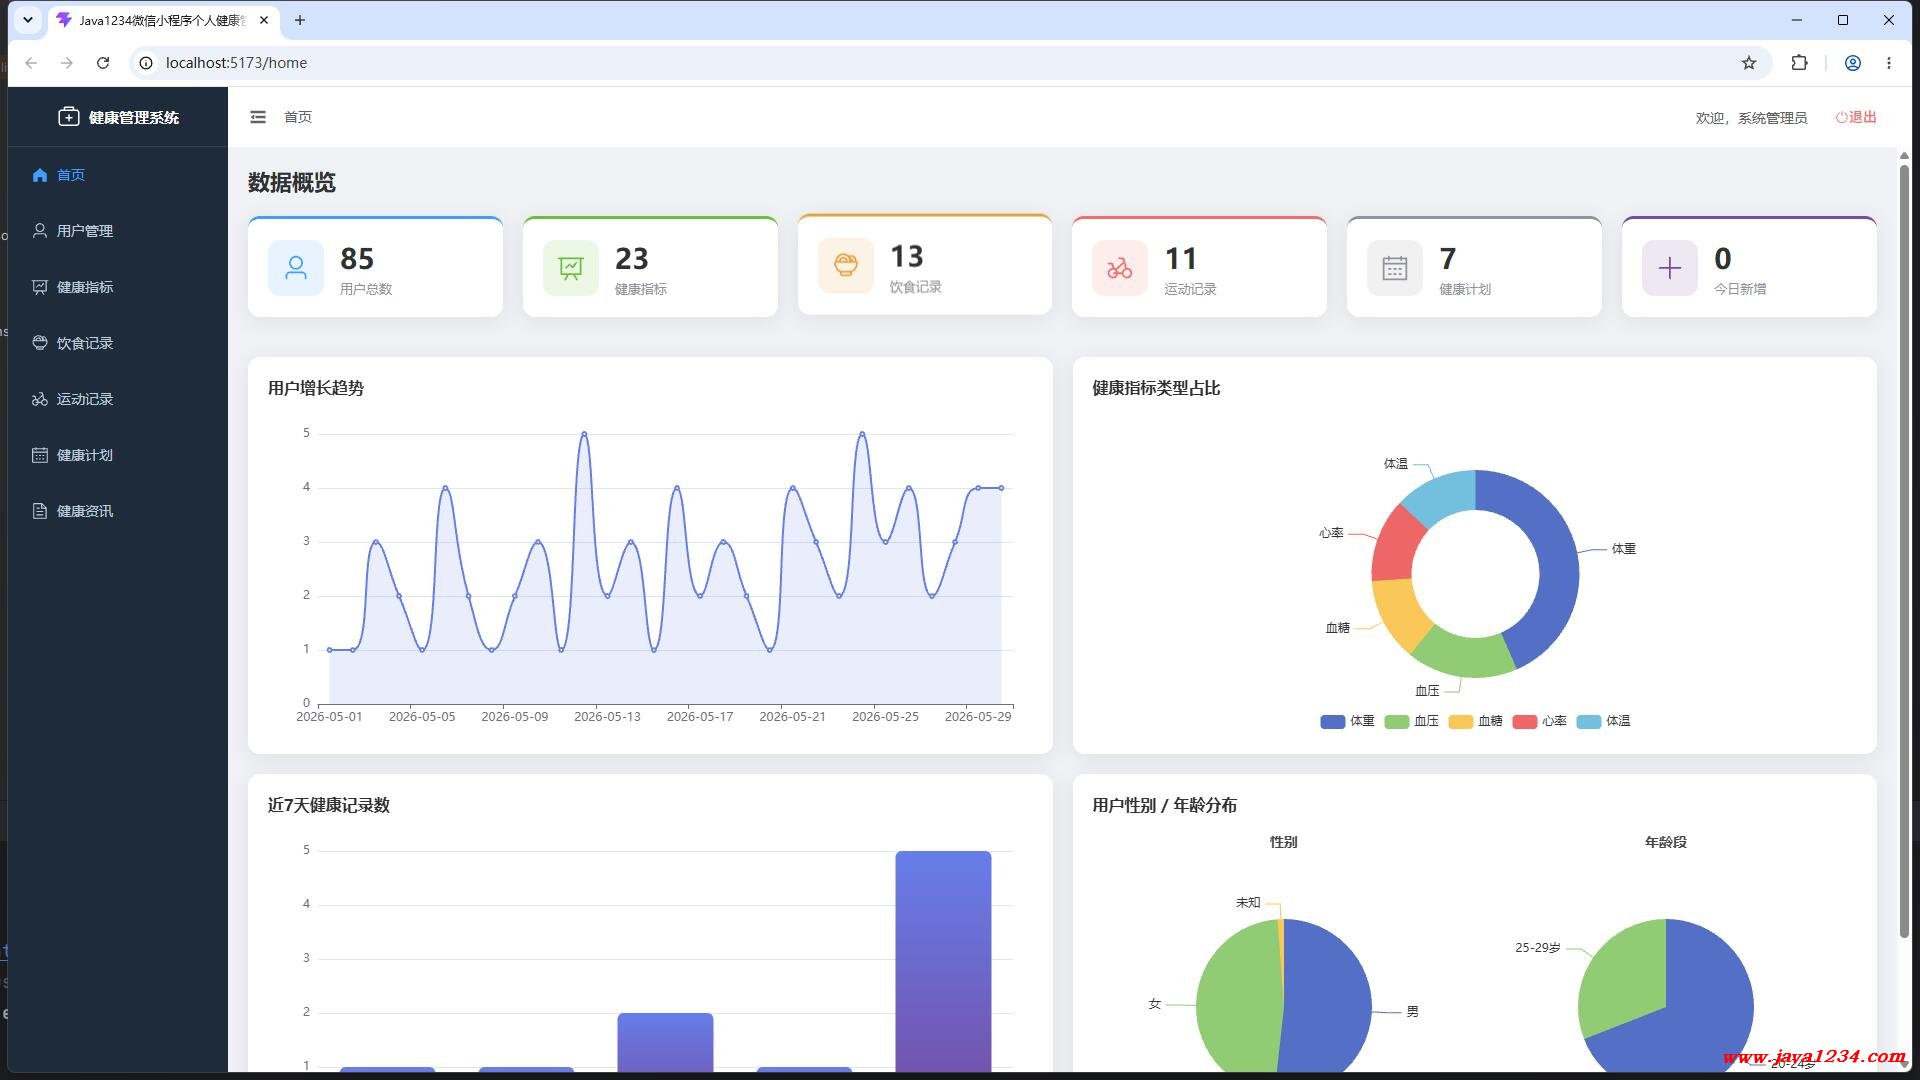
Task: Open the browser extensions puzzle icon
Action: coord(1799,63)
